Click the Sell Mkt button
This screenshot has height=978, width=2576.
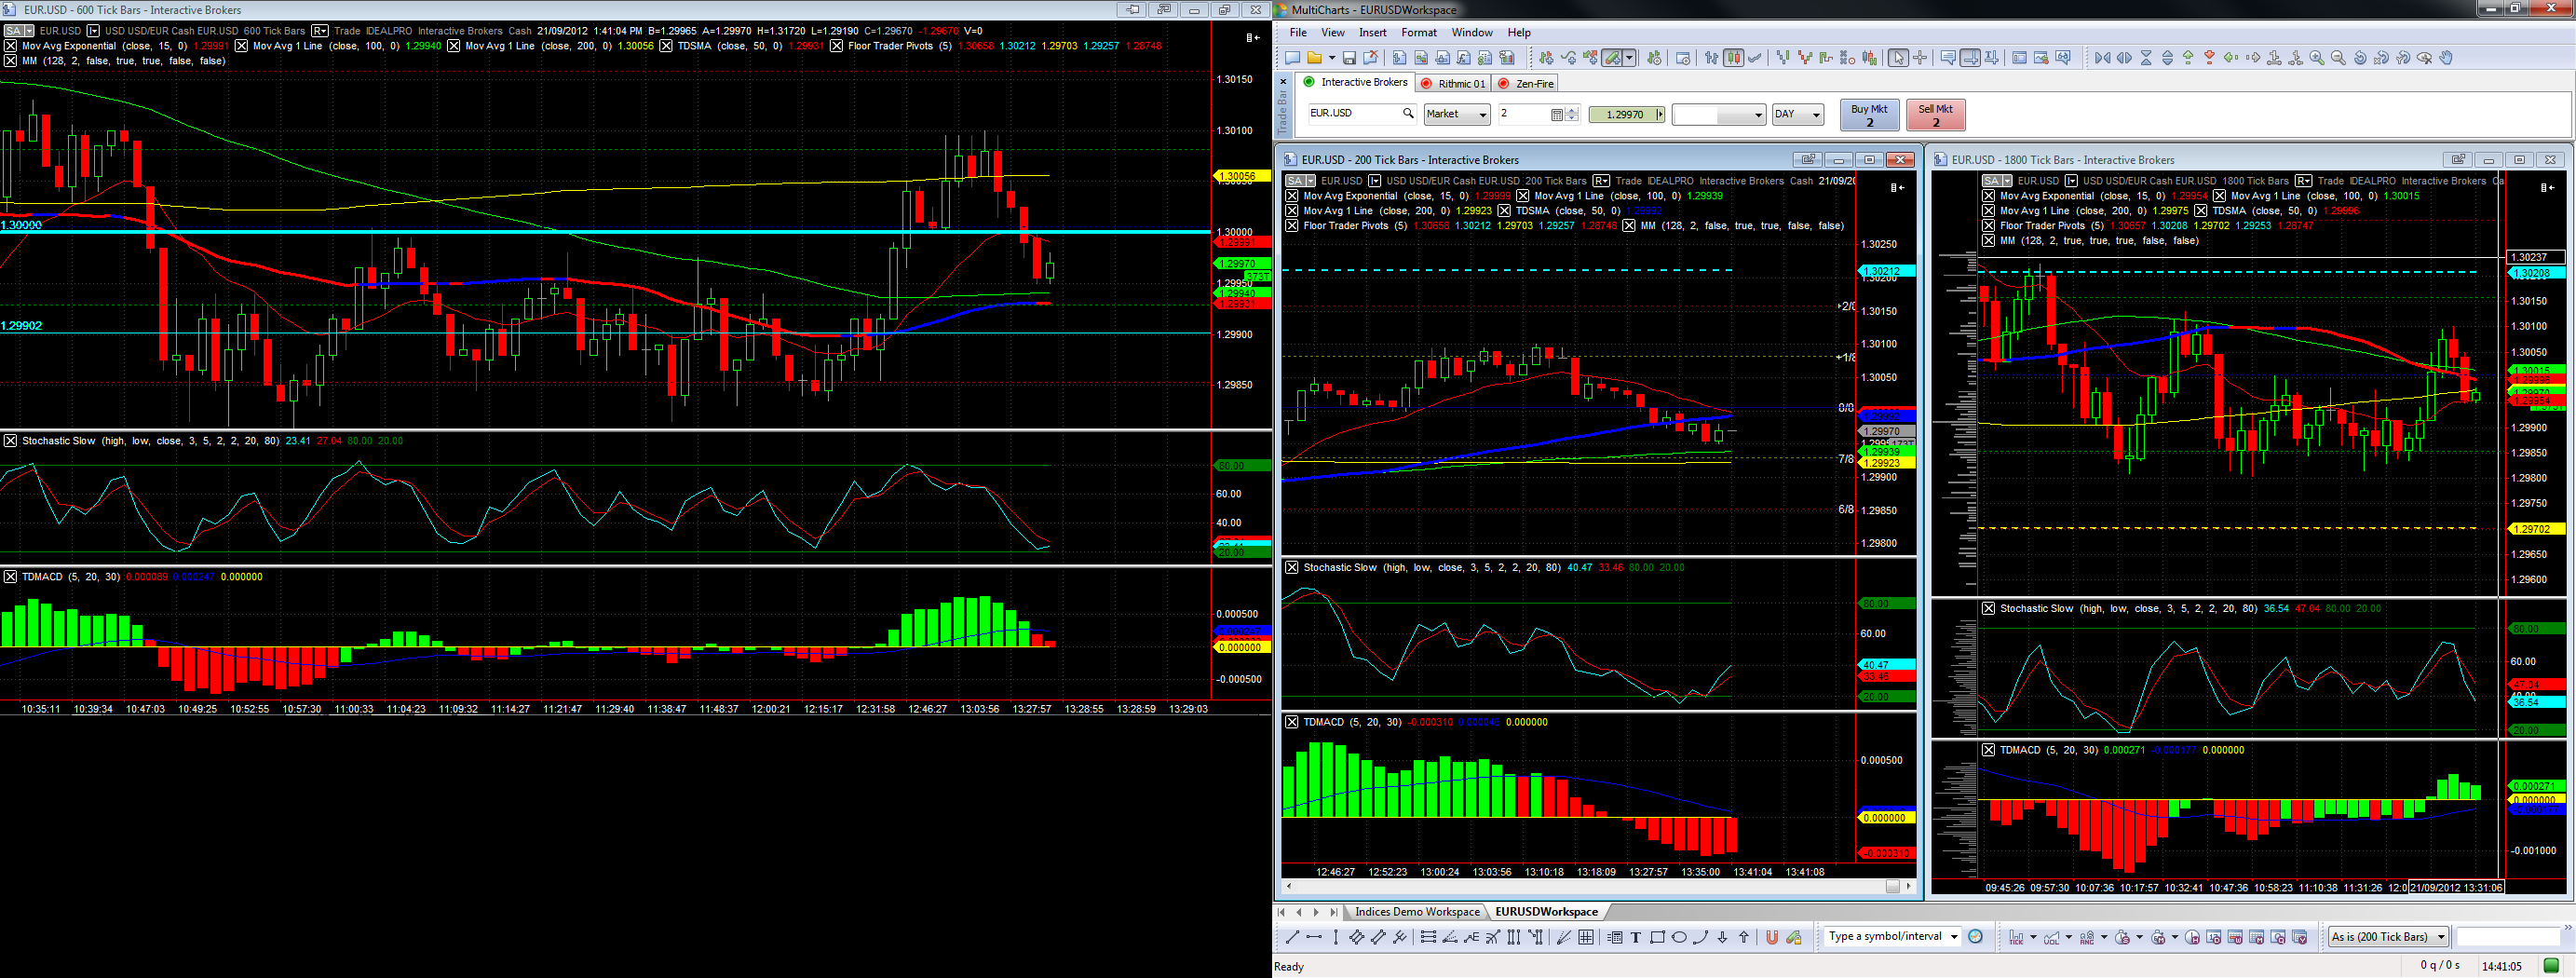1936,115
